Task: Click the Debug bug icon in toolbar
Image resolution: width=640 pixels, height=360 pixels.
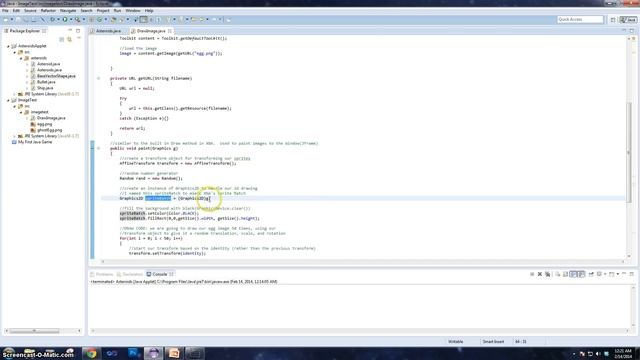Action: (x=52, y=20)
